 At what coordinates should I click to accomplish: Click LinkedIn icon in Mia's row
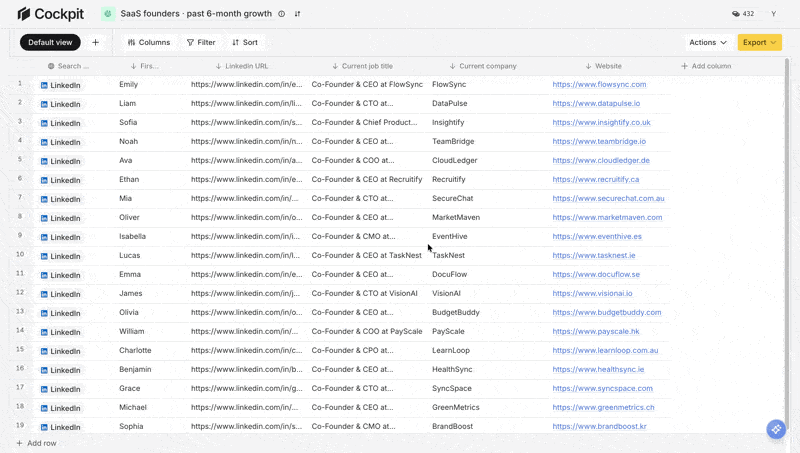tap(44, 199)
